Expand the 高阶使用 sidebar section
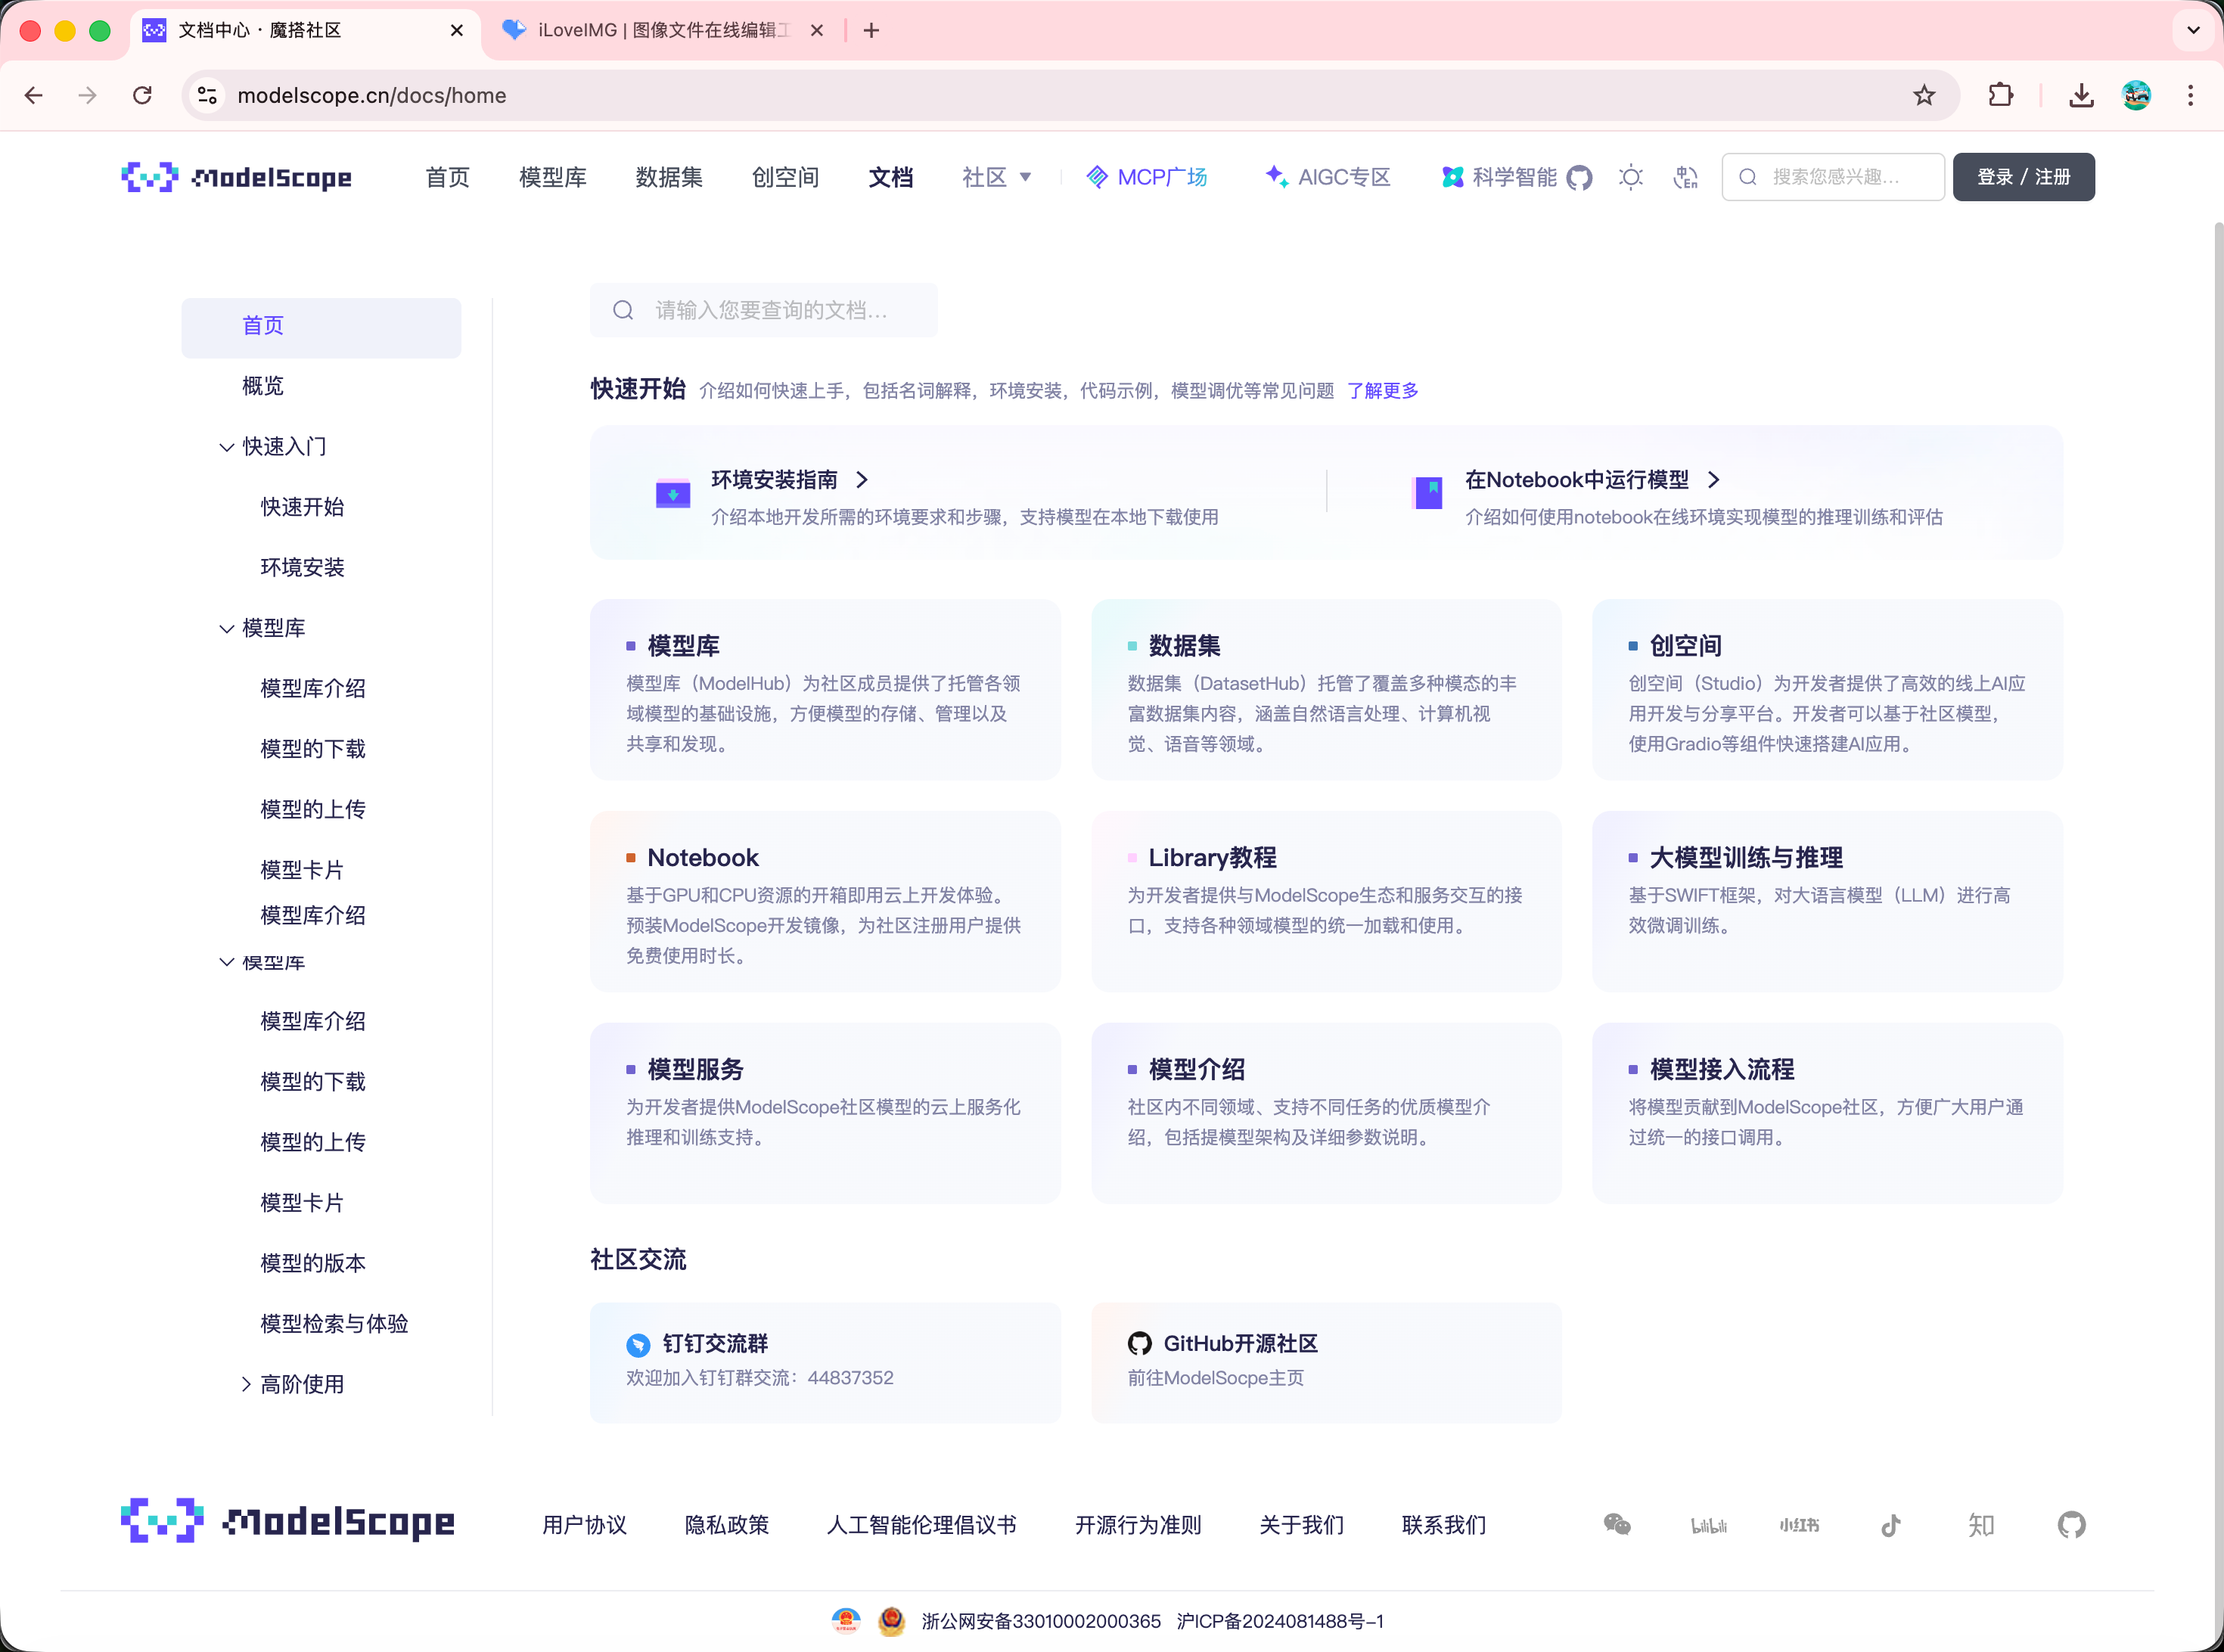Image resolution: width=2224 pixels, height=1652 pixels. point(246,1384)
